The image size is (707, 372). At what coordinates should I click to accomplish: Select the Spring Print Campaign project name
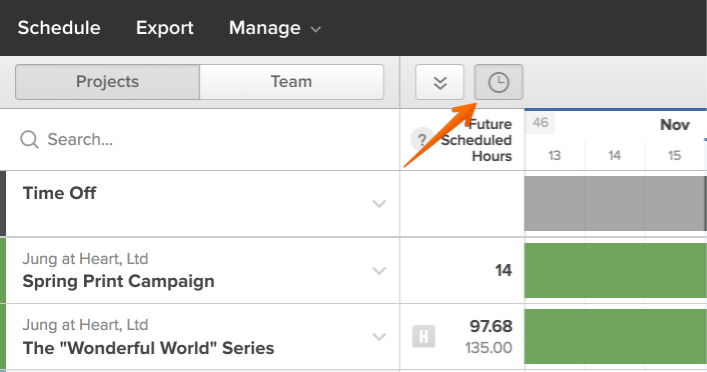click(119, 281)
